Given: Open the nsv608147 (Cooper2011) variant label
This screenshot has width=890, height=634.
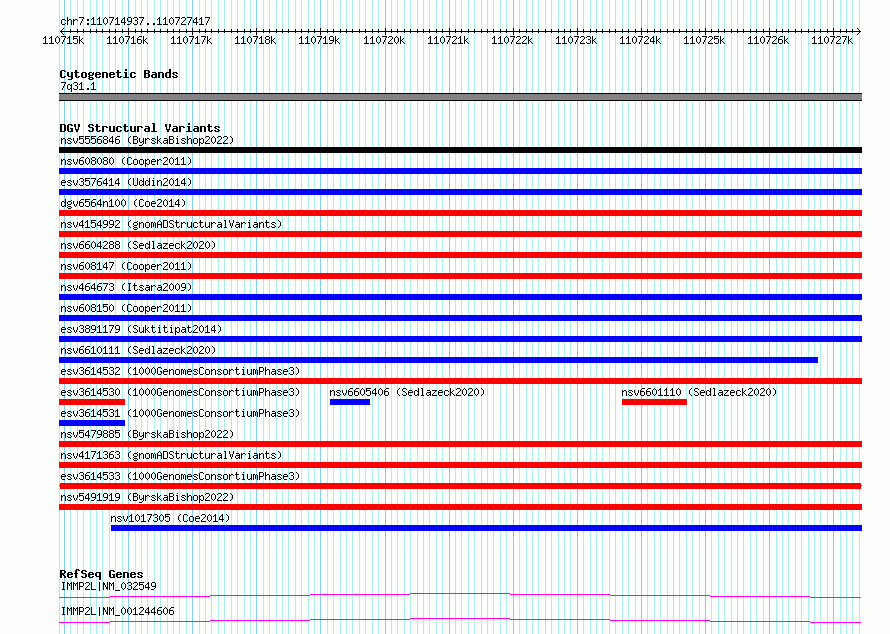Looking at the screenshot, I should (x=126, y=266).
